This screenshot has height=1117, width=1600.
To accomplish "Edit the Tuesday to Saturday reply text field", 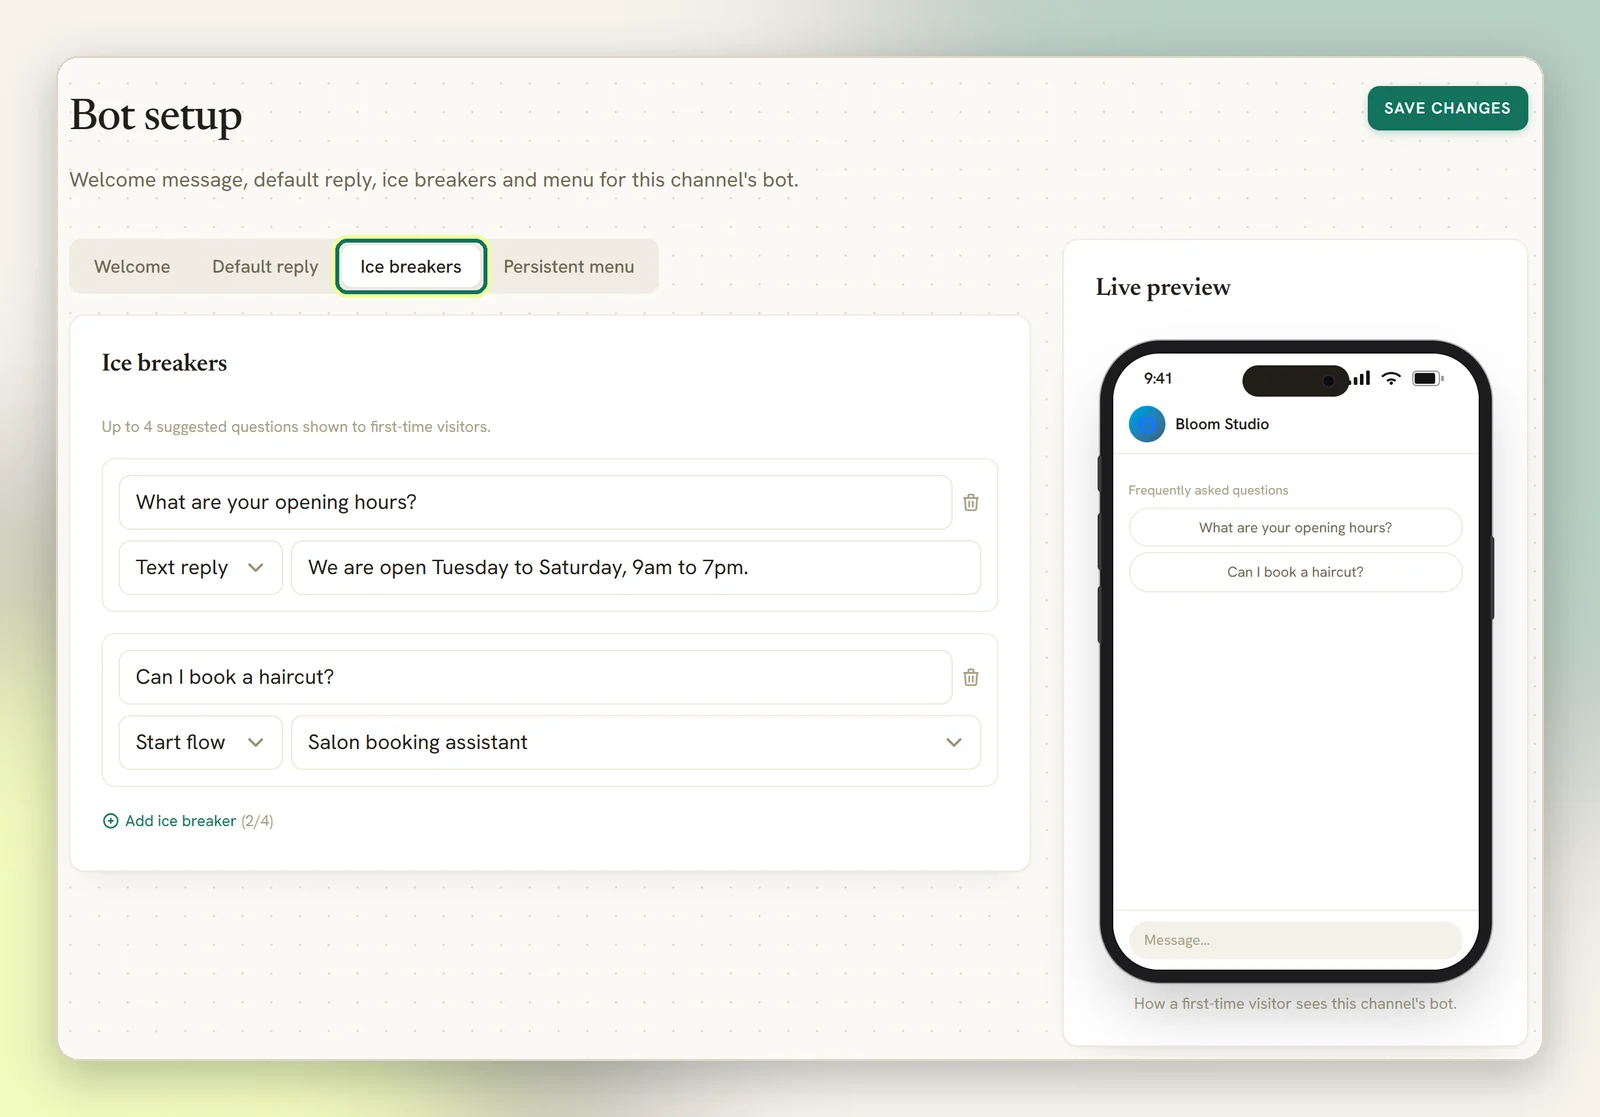I will click(x=636, y=568).
